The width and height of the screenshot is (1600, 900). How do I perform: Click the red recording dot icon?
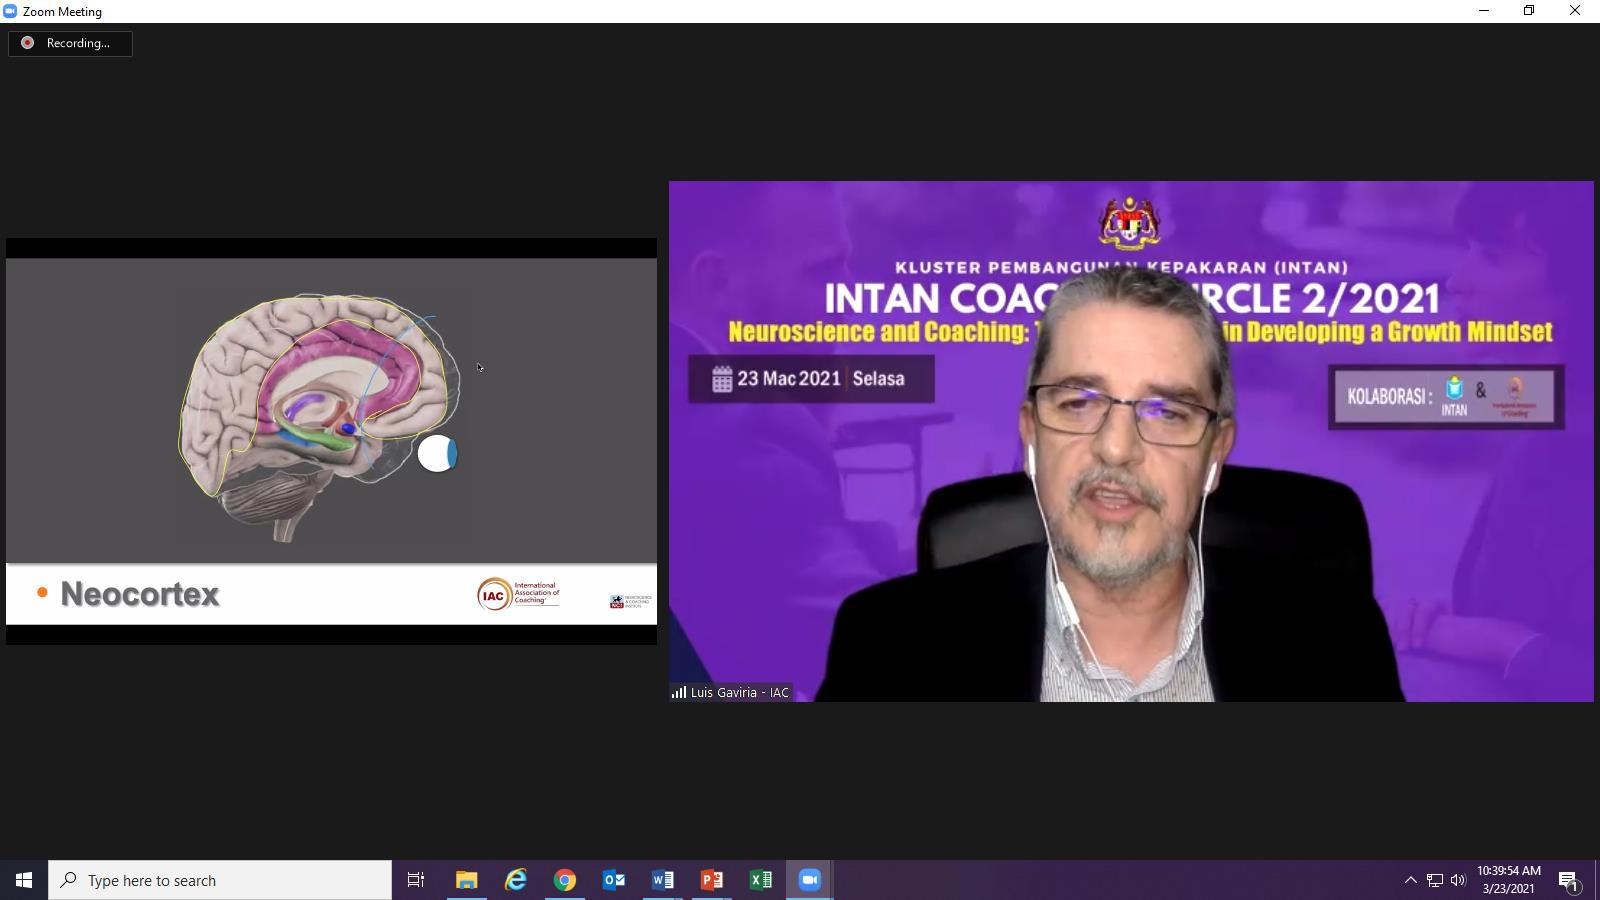coord(28,43)
